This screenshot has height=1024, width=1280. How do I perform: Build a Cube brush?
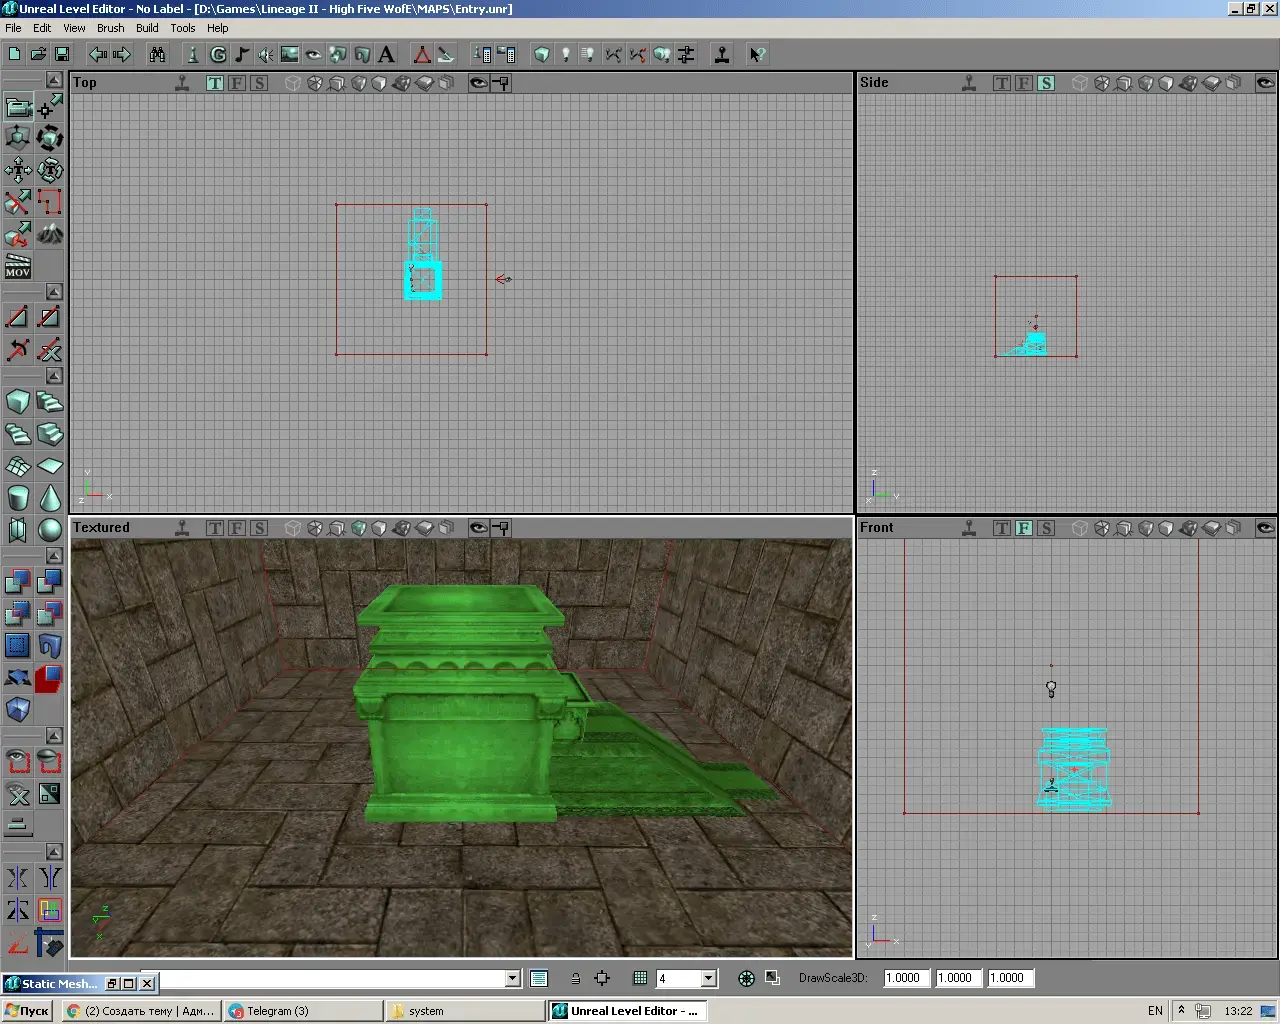click(18, 402)
